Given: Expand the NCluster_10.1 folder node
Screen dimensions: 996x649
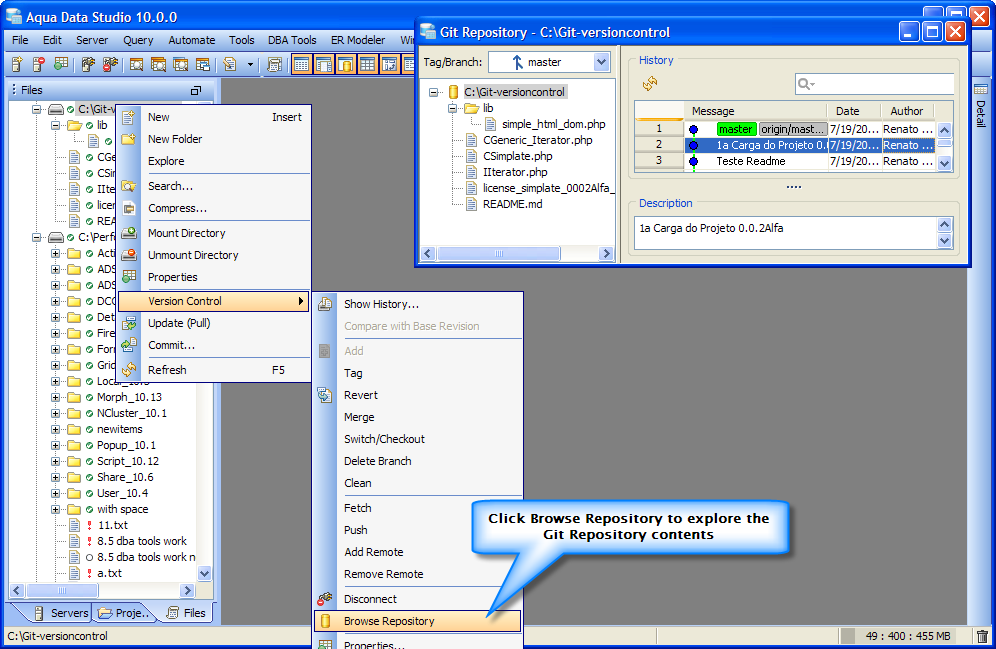Looking at the screenshot, I should [55, 413].
